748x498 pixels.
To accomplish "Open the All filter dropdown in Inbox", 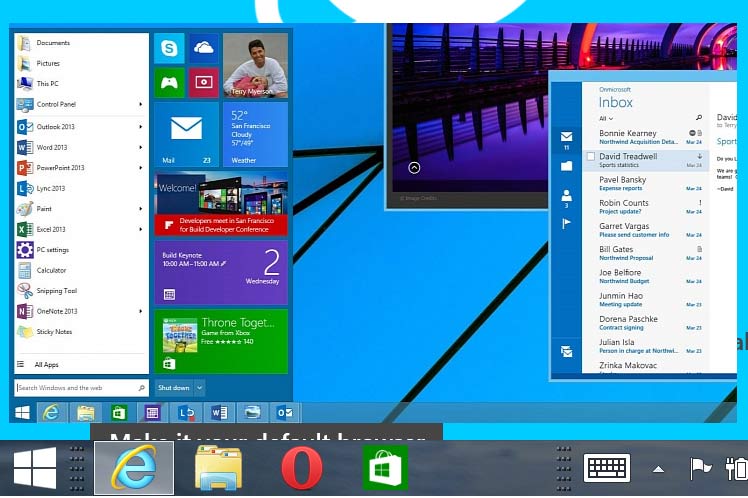I will tap(606, 118).
